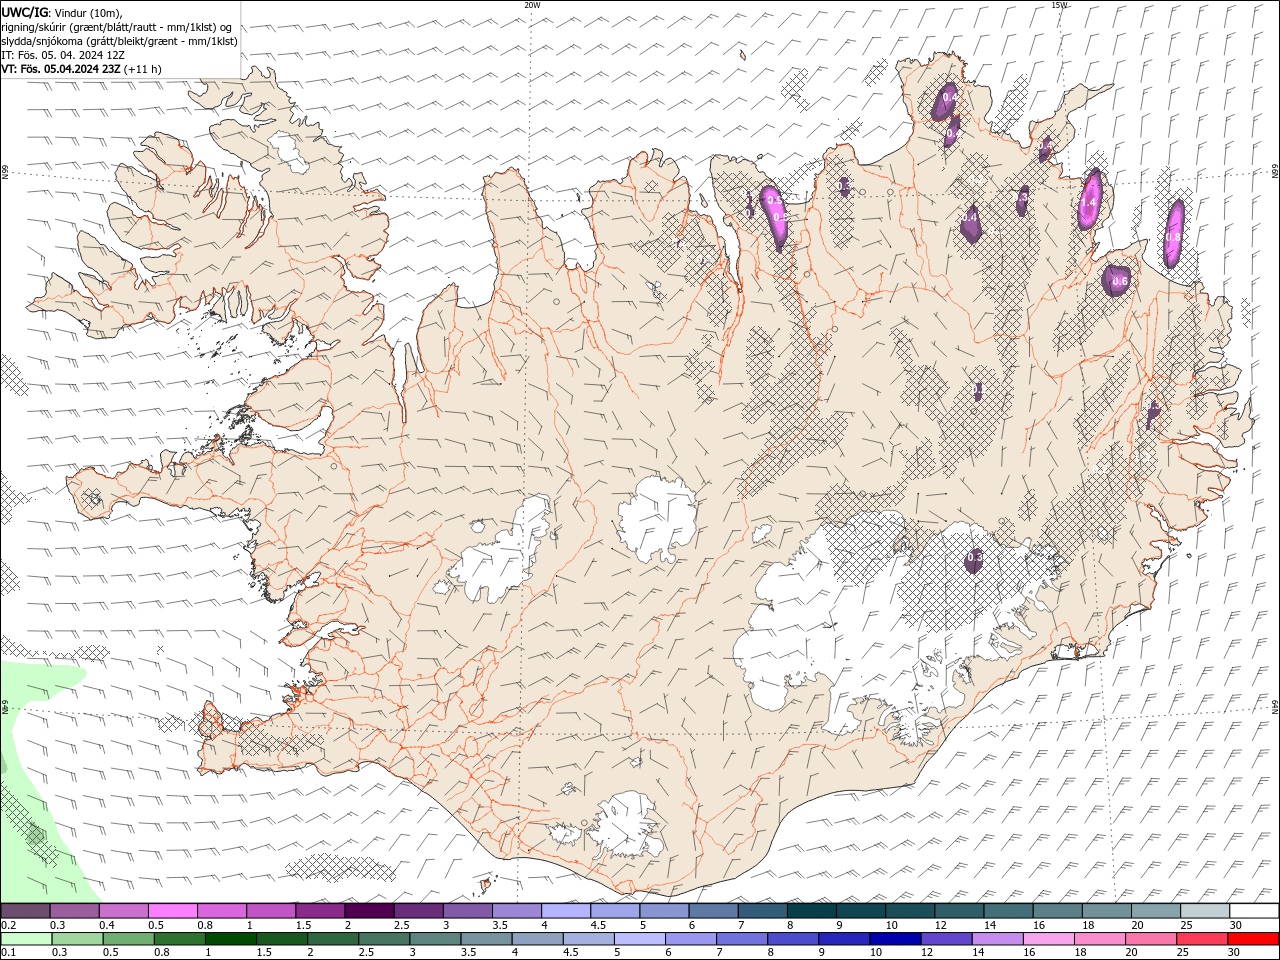This screenshot has height=960, width=1280.
Task: Click the snowfall patch labelled 0.6 in the east
Action: tap(1117, 280)
